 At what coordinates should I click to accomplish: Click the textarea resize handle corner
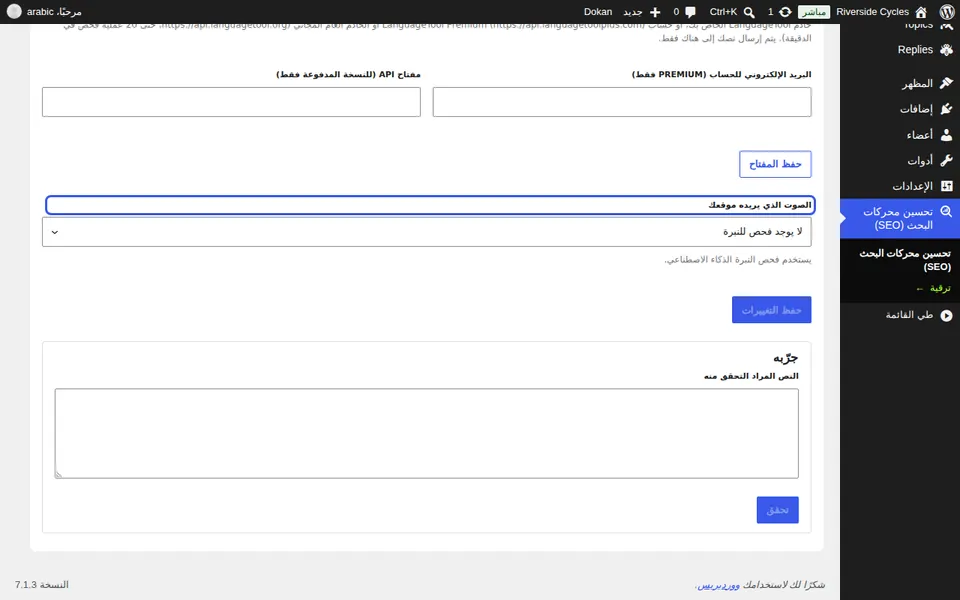point(58,474)
